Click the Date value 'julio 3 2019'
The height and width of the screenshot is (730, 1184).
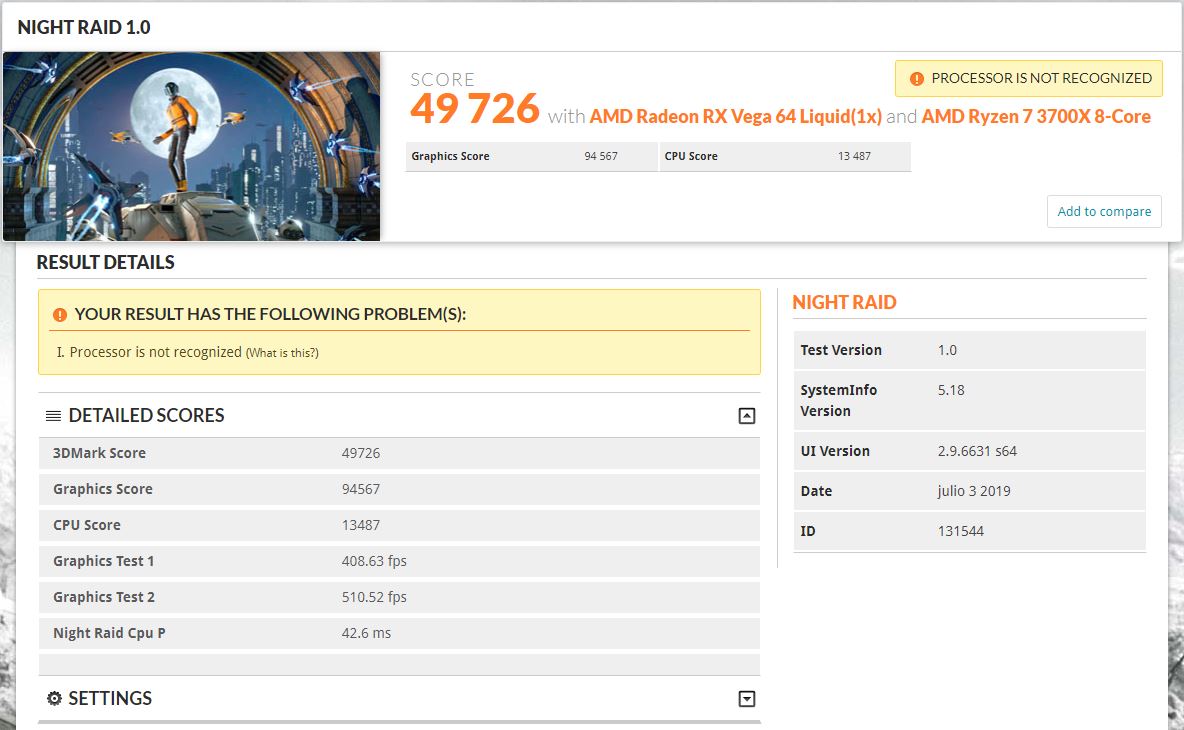coord(974,491)
